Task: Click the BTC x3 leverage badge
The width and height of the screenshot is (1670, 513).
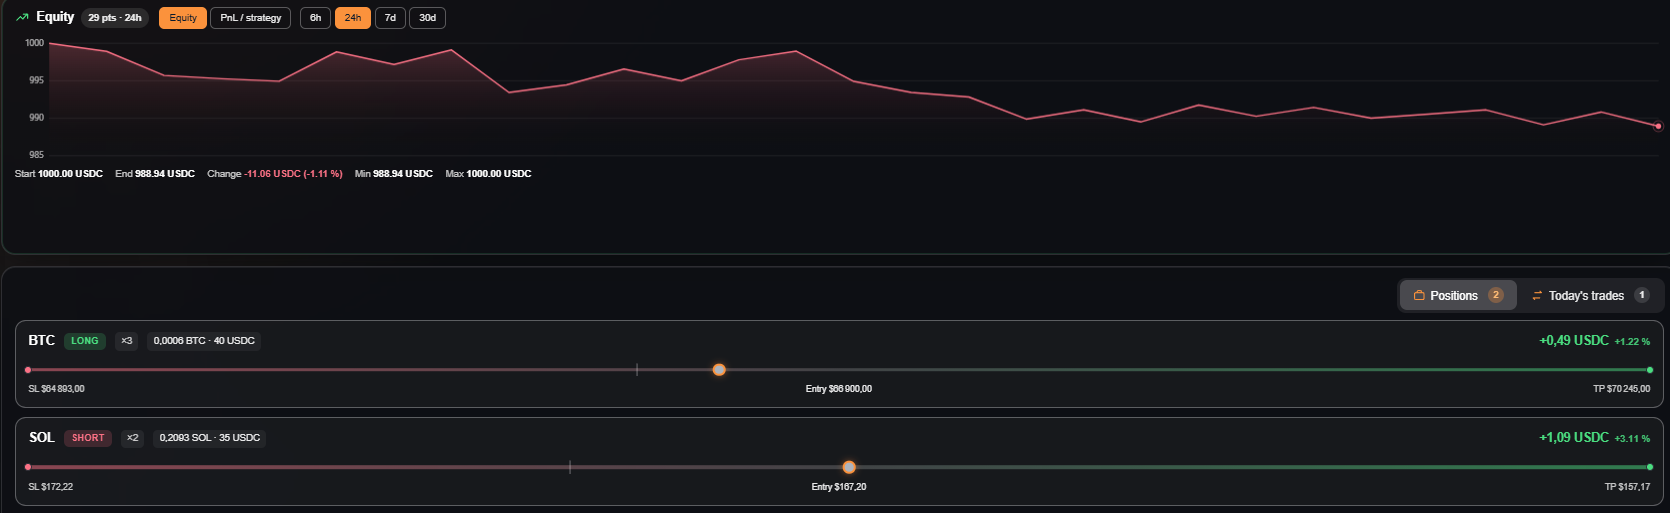Action: (x=127, y=341)
